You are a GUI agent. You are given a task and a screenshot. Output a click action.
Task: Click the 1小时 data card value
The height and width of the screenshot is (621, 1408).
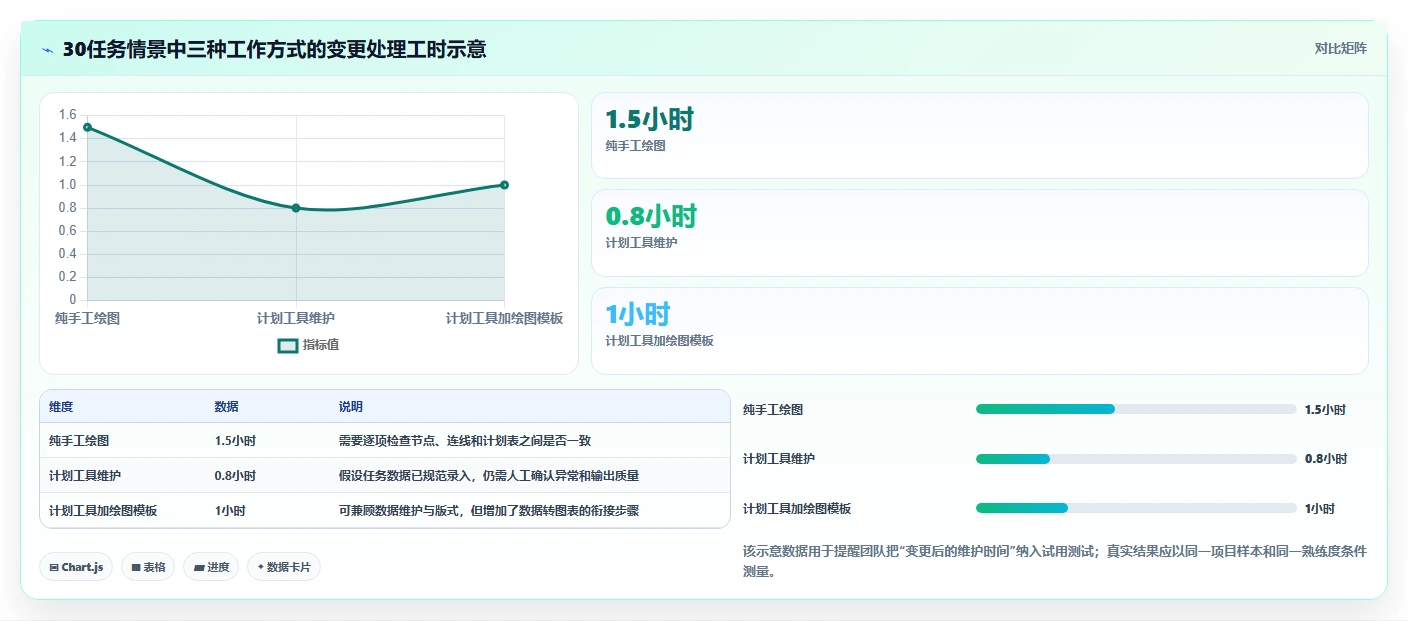pyautogui.click(x=637, y=314)
